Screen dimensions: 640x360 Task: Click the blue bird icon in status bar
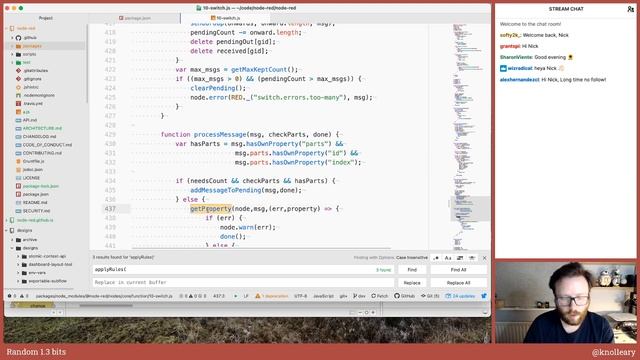click(484, 296)
